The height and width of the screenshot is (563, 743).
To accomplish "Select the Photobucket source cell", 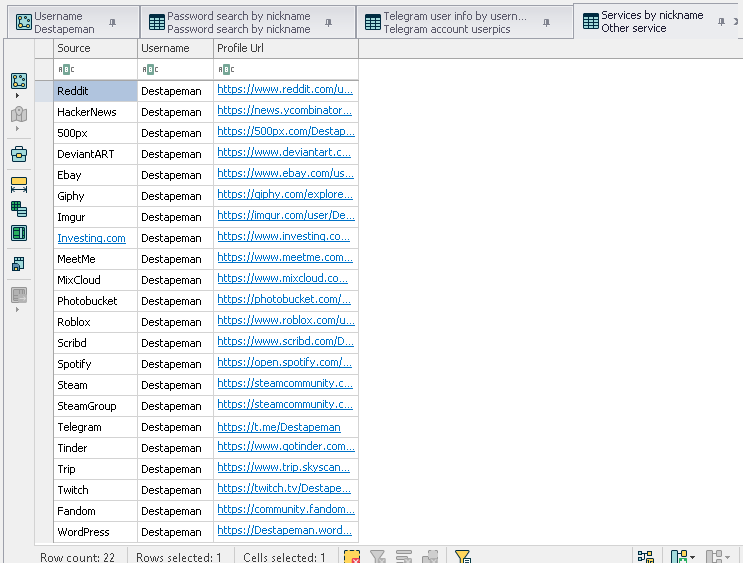I will click(x=95, y=301).
